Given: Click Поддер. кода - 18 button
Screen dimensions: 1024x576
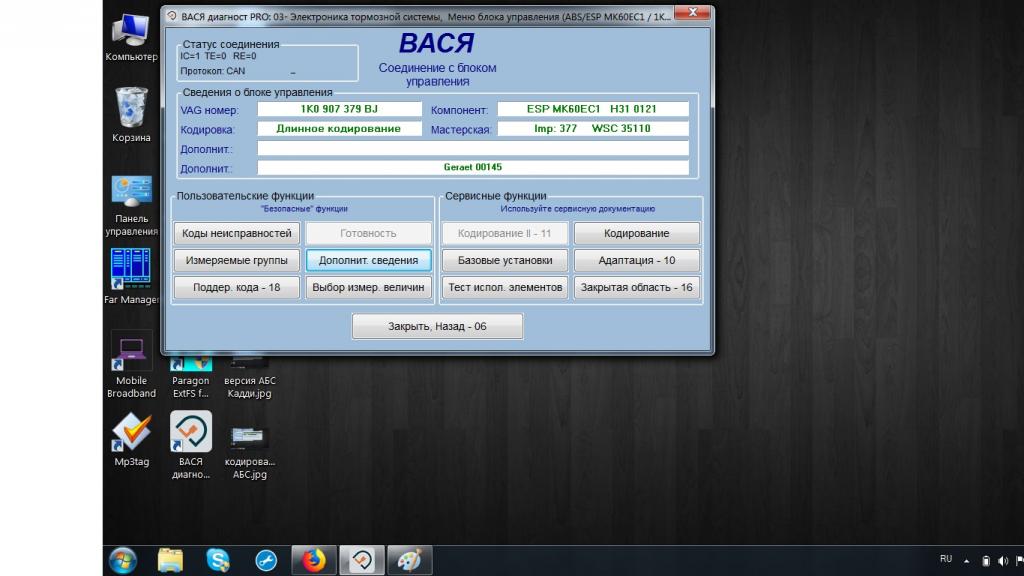Looking at the screenshot, I should click(x=237, y=287).
